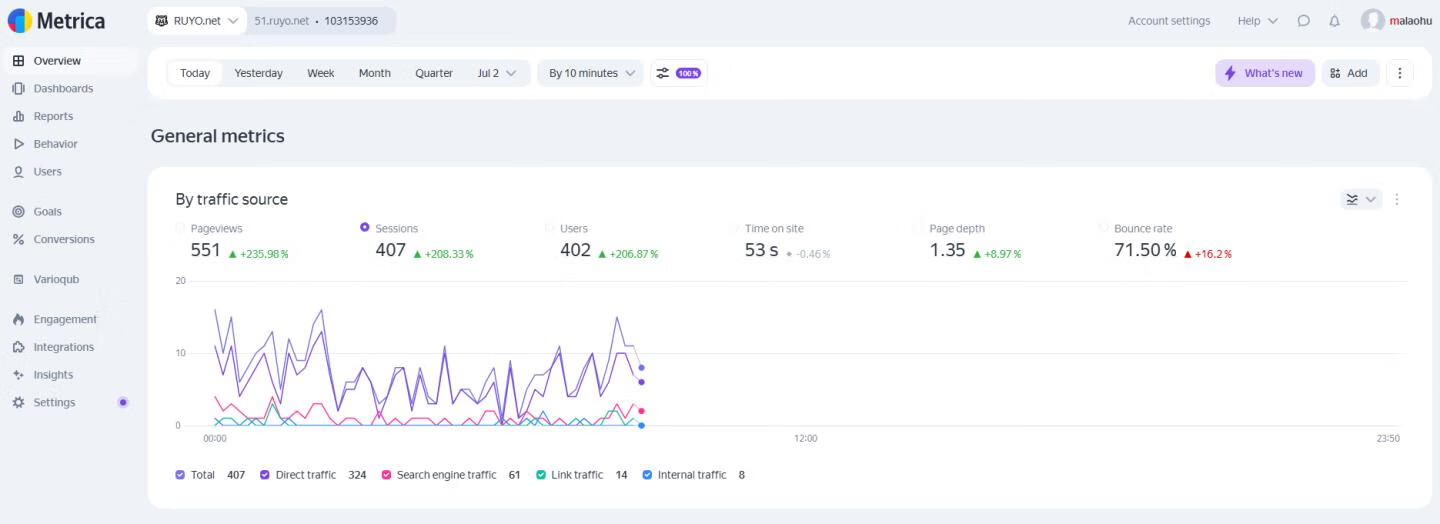
Task: Open the three-dot menu in the toolbar
Action: [x=1399, y=73]
